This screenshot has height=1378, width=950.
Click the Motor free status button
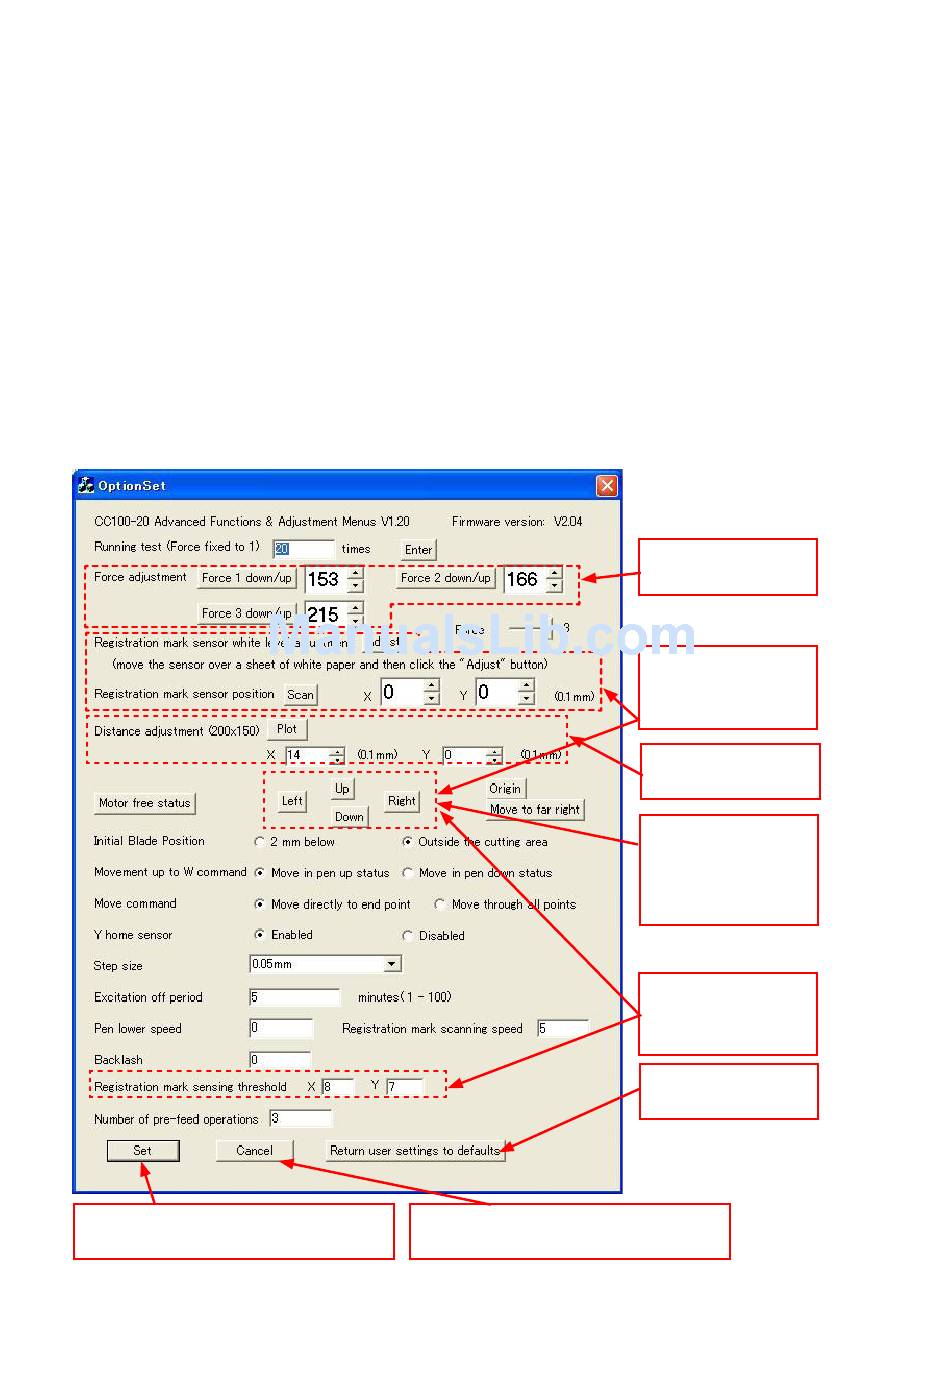click(x=145, y=803)
